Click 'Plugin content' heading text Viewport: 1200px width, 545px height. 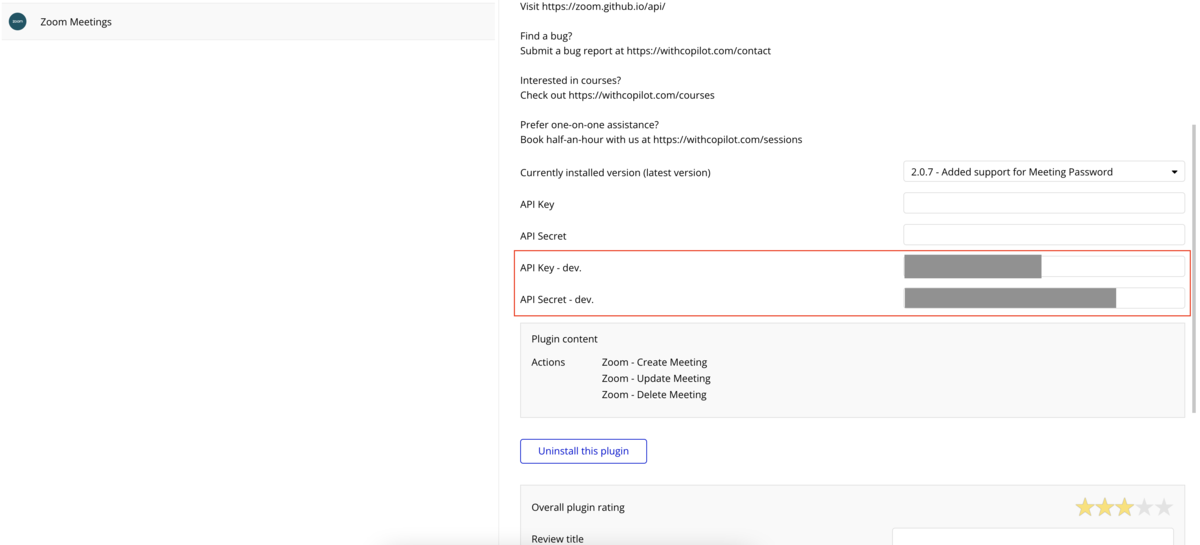564,339
